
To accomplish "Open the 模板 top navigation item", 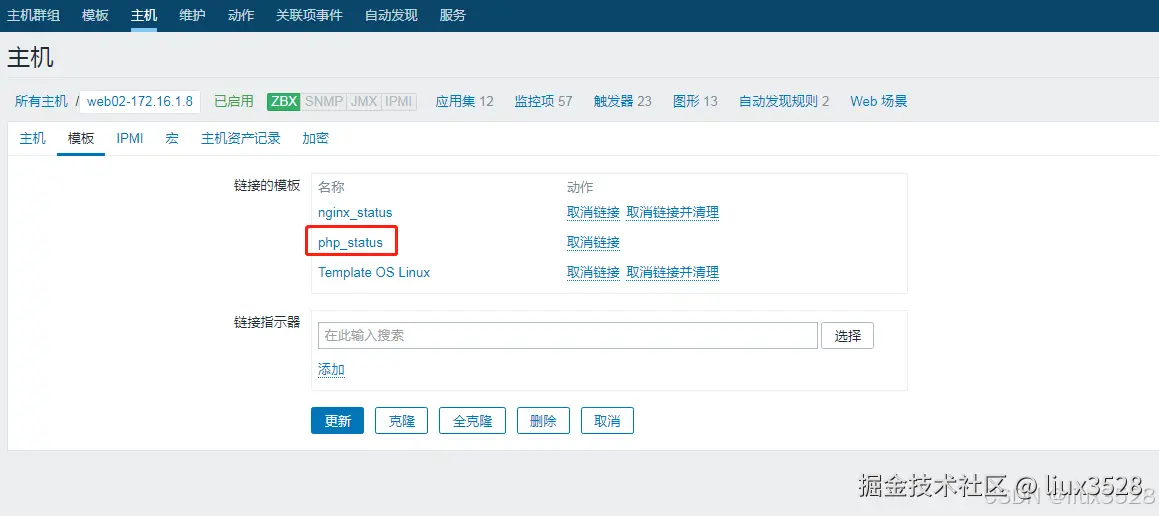I will coord(95,15).
